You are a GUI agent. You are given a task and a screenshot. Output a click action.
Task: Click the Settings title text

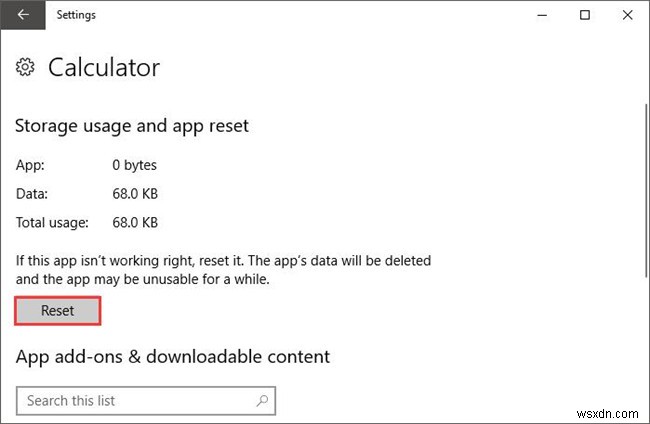[75, 15]
